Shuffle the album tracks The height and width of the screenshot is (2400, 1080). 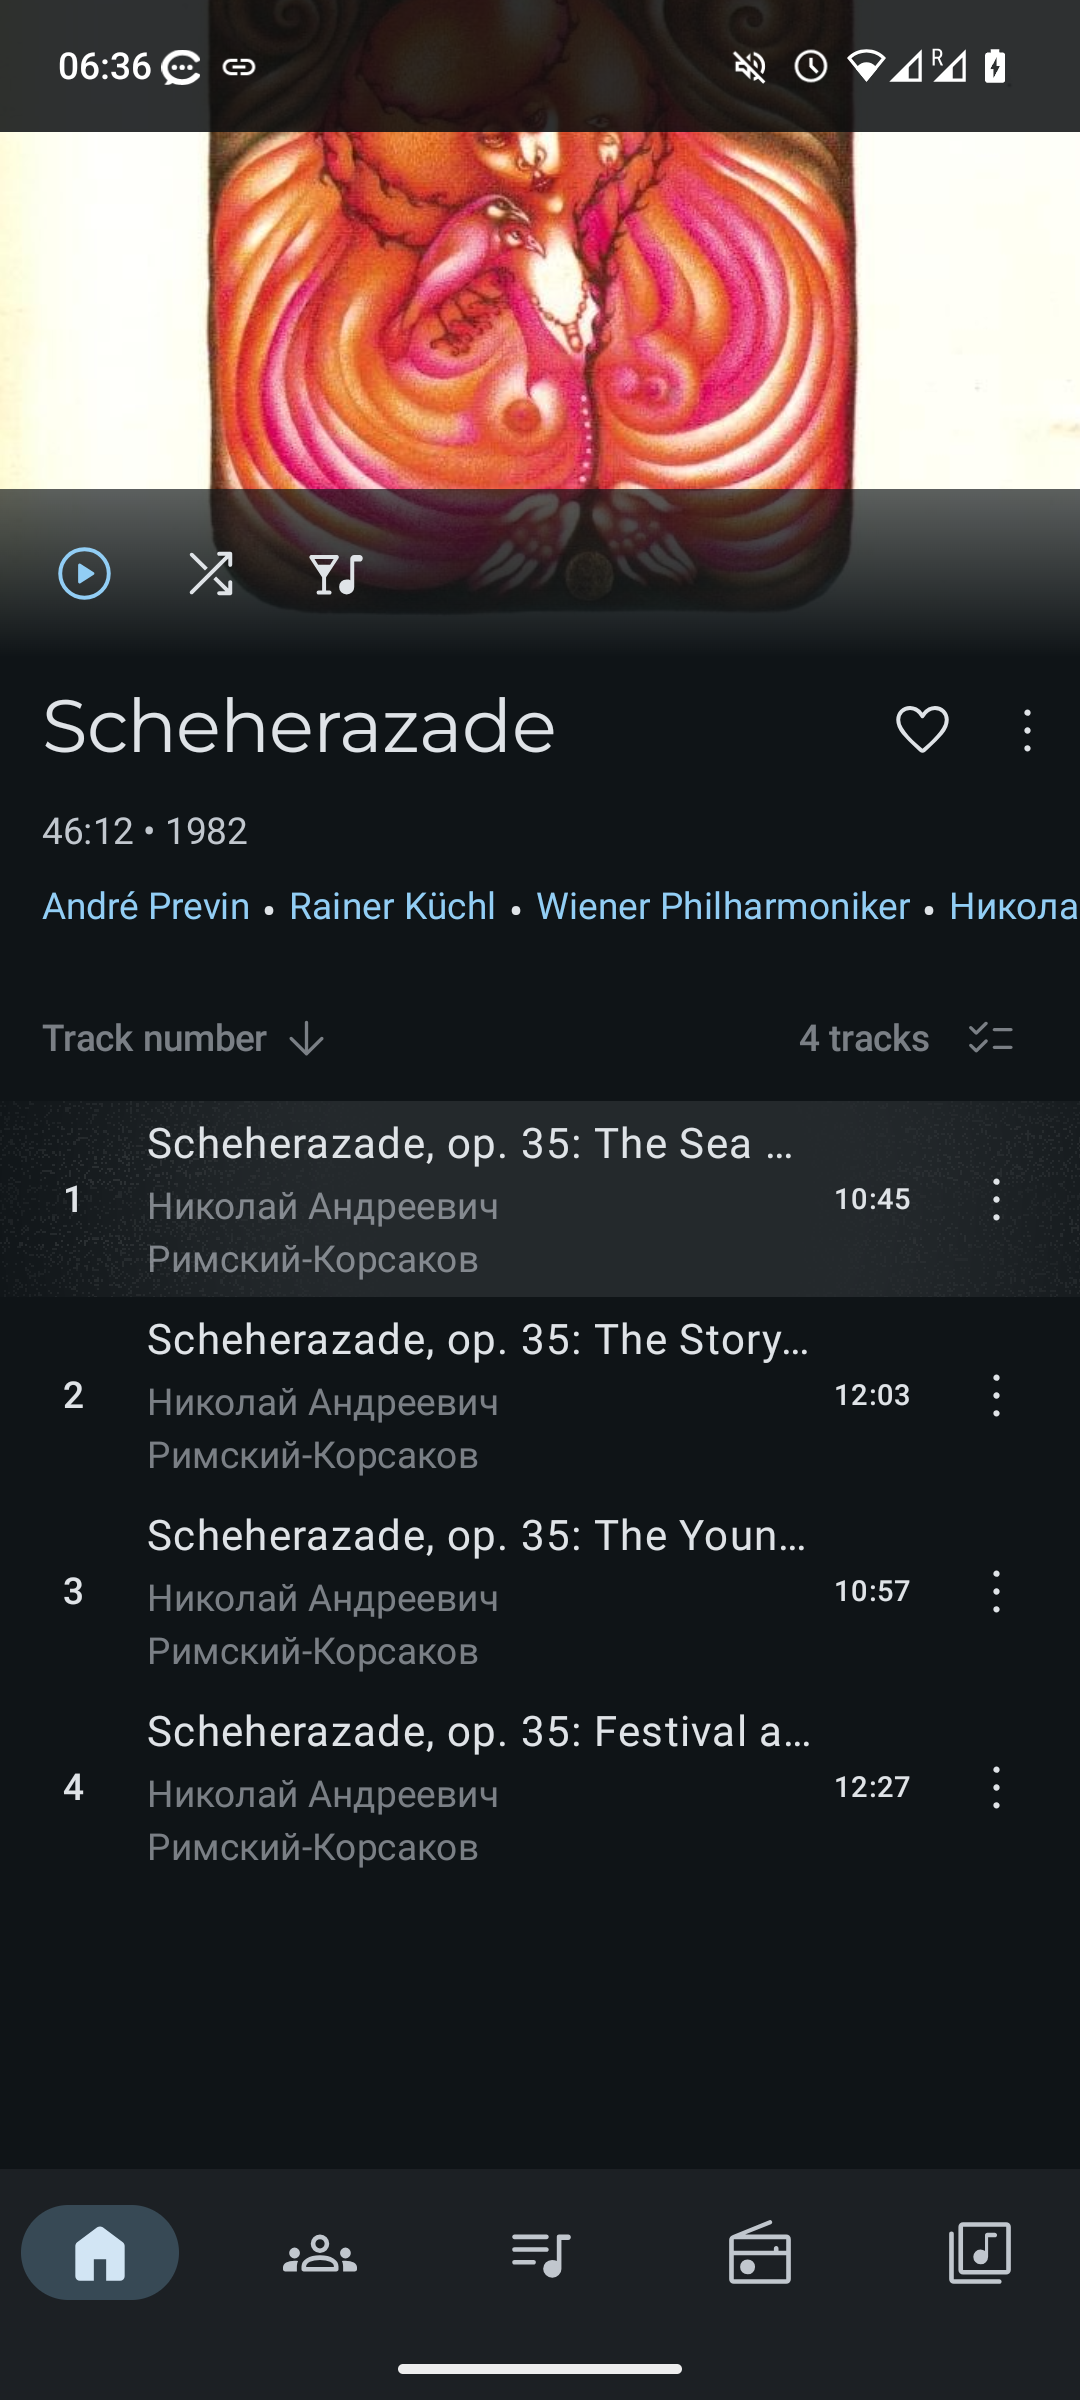(211, 574)
